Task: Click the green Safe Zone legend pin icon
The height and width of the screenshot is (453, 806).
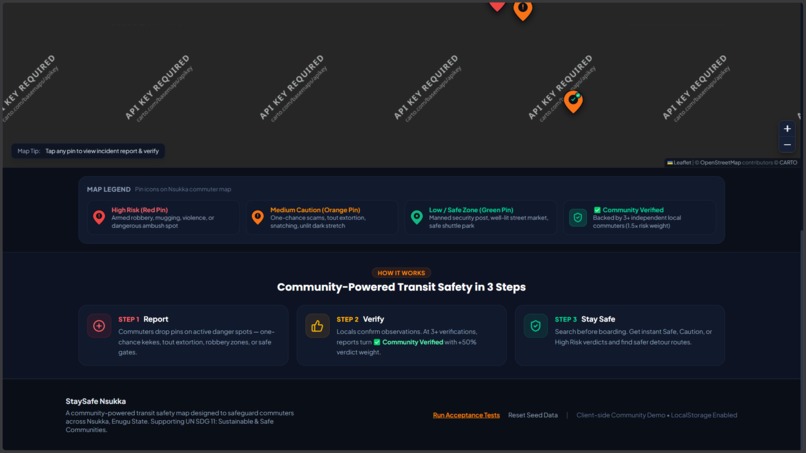Action: (416, 218)
